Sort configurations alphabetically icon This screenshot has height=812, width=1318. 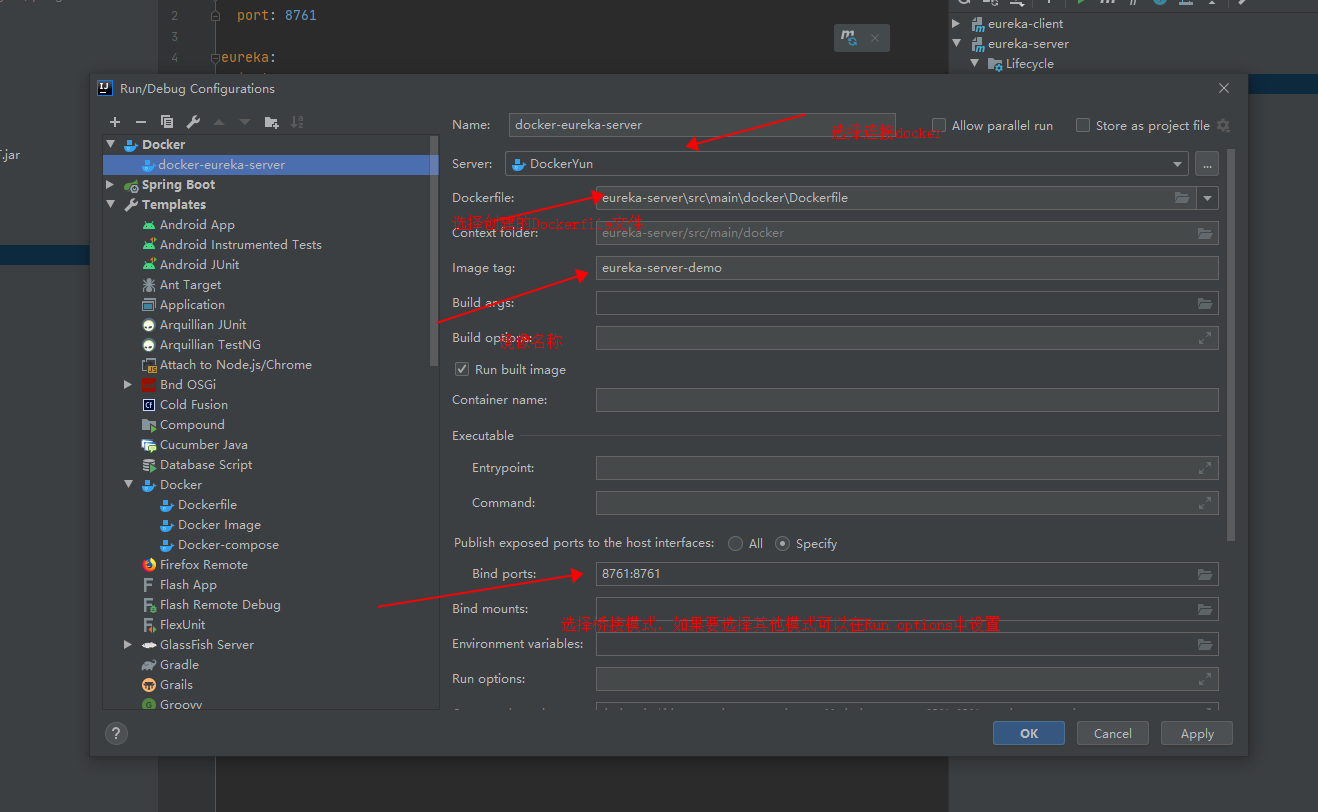(297, 122)
